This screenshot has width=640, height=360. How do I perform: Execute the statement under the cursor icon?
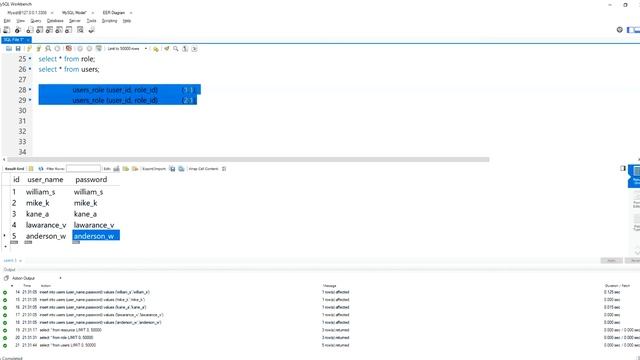[x=39, y=49]
